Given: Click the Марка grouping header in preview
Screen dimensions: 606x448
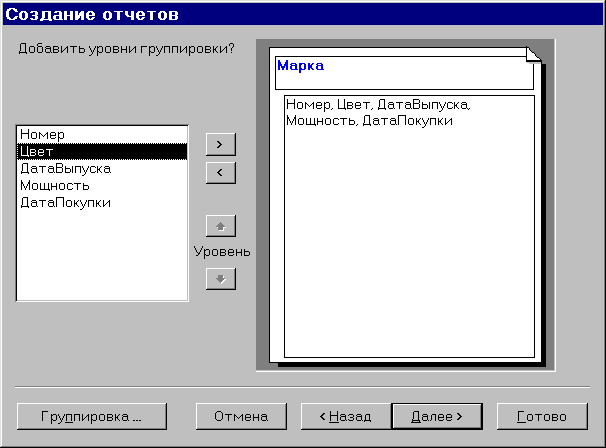Looking at the screenshot, I should click(404, 73).
